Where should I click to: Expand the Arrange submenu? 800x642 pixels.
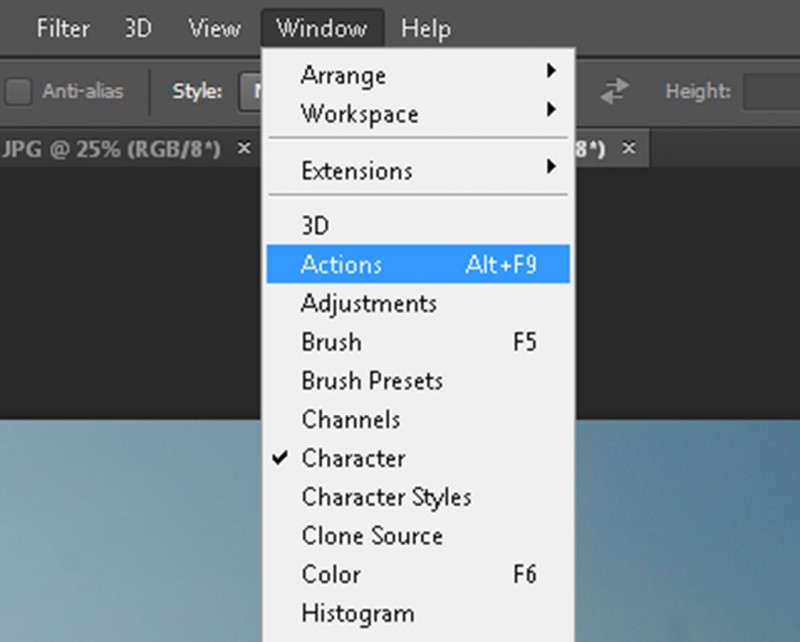[x=343, y=75]
